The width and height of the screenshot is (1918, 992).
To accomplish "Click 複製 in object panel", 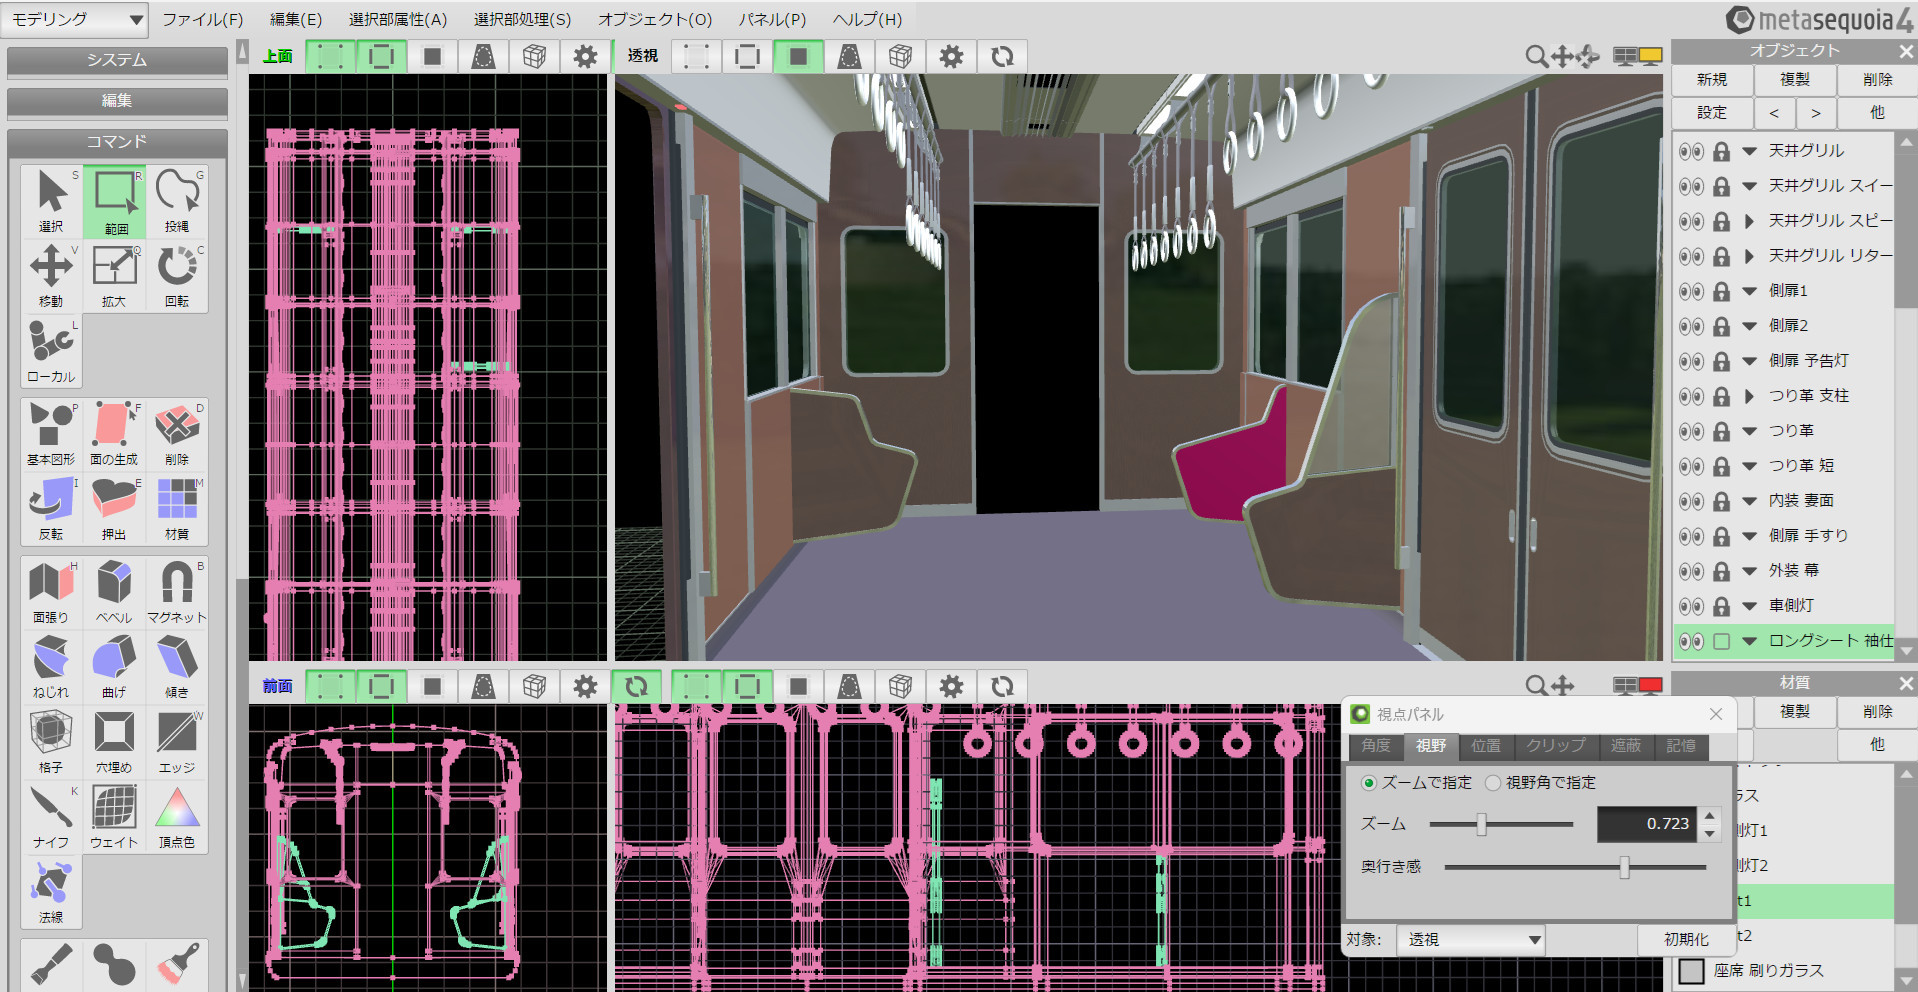I will tap(1795, 80).
